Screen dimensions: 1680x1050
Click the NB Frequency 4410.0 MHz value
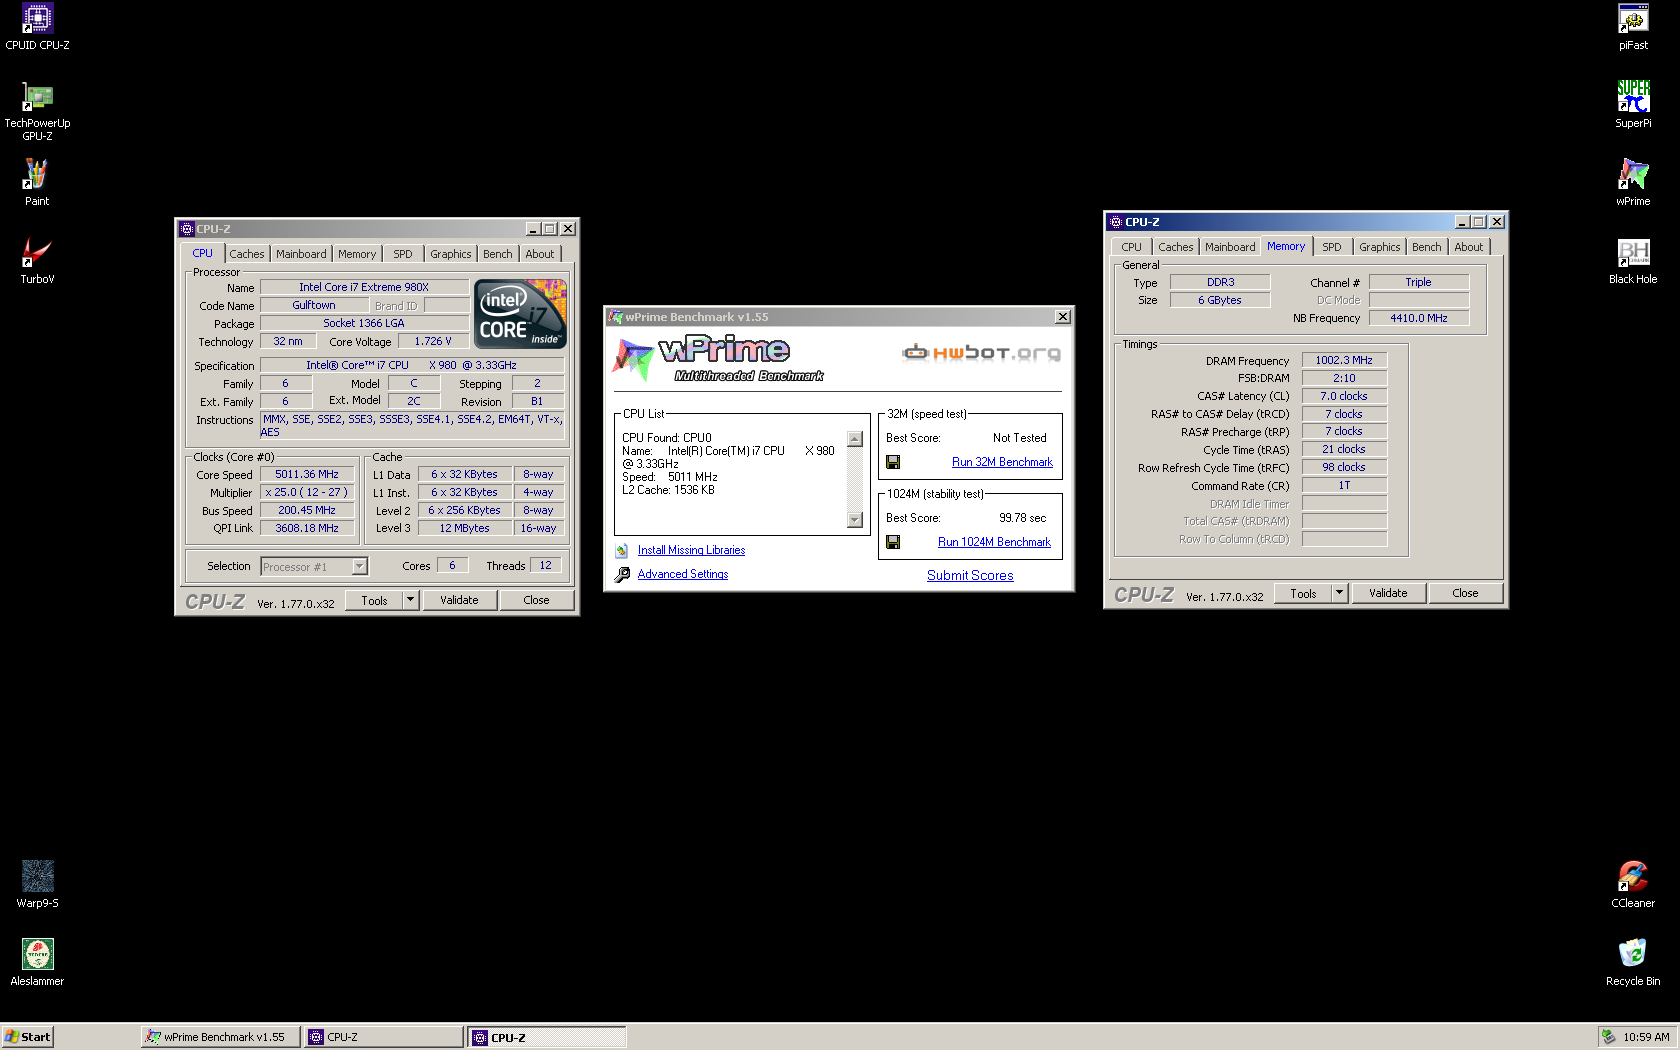coord(1419,318)
